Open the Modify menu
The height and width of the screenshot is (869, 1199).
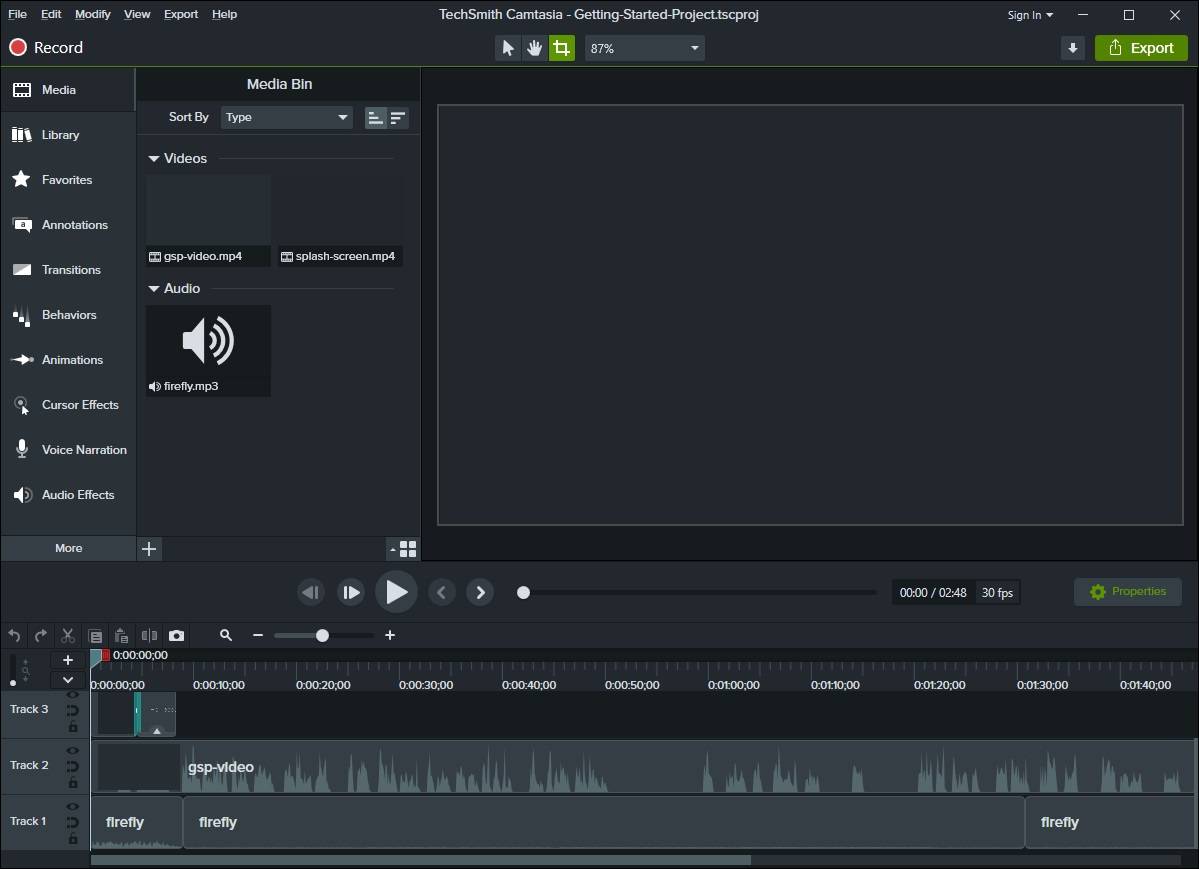(93, 14)
